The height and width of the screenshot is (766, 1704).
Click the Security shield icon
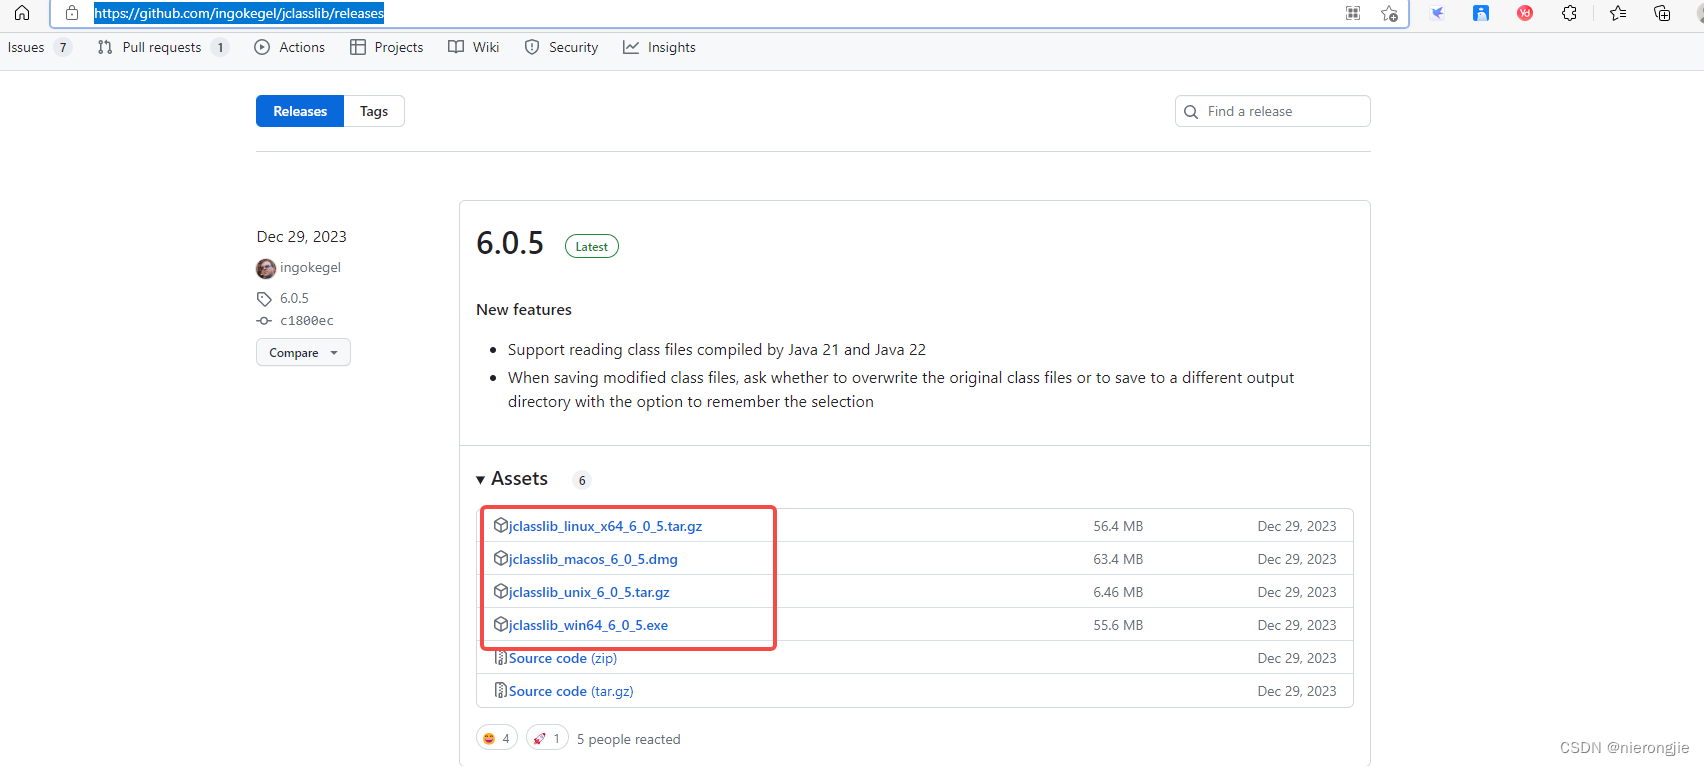coord(532,47)
